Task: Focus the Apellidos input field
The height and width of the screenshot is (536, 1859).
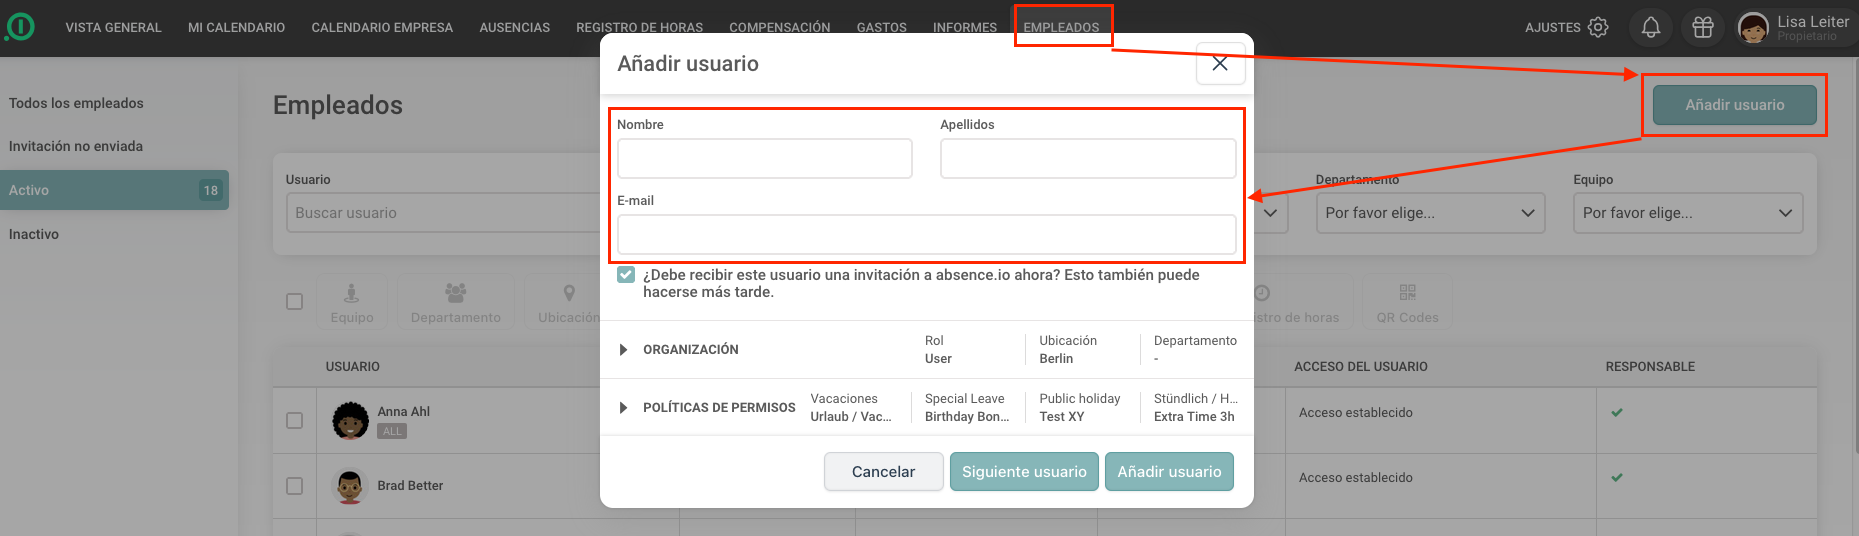Action: 1088,158
